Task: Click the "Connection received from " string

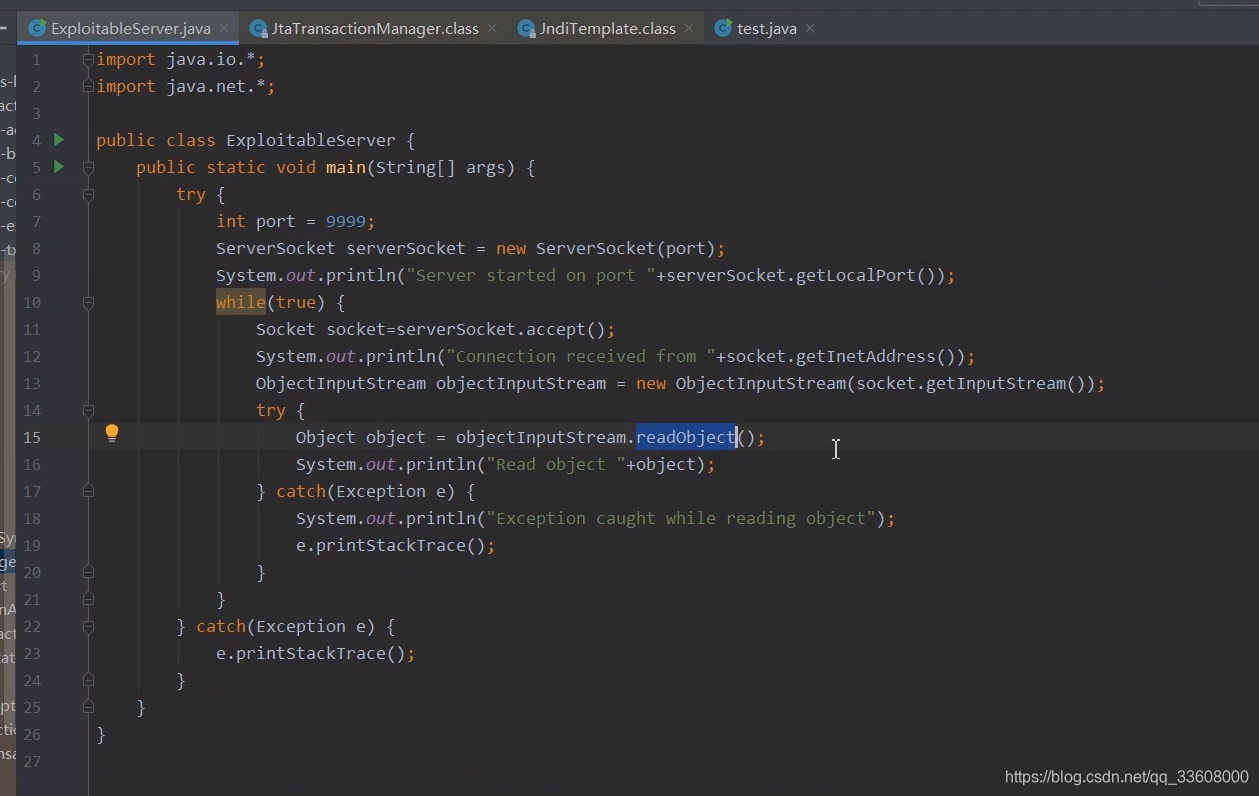Action: (x=581, y=356)
